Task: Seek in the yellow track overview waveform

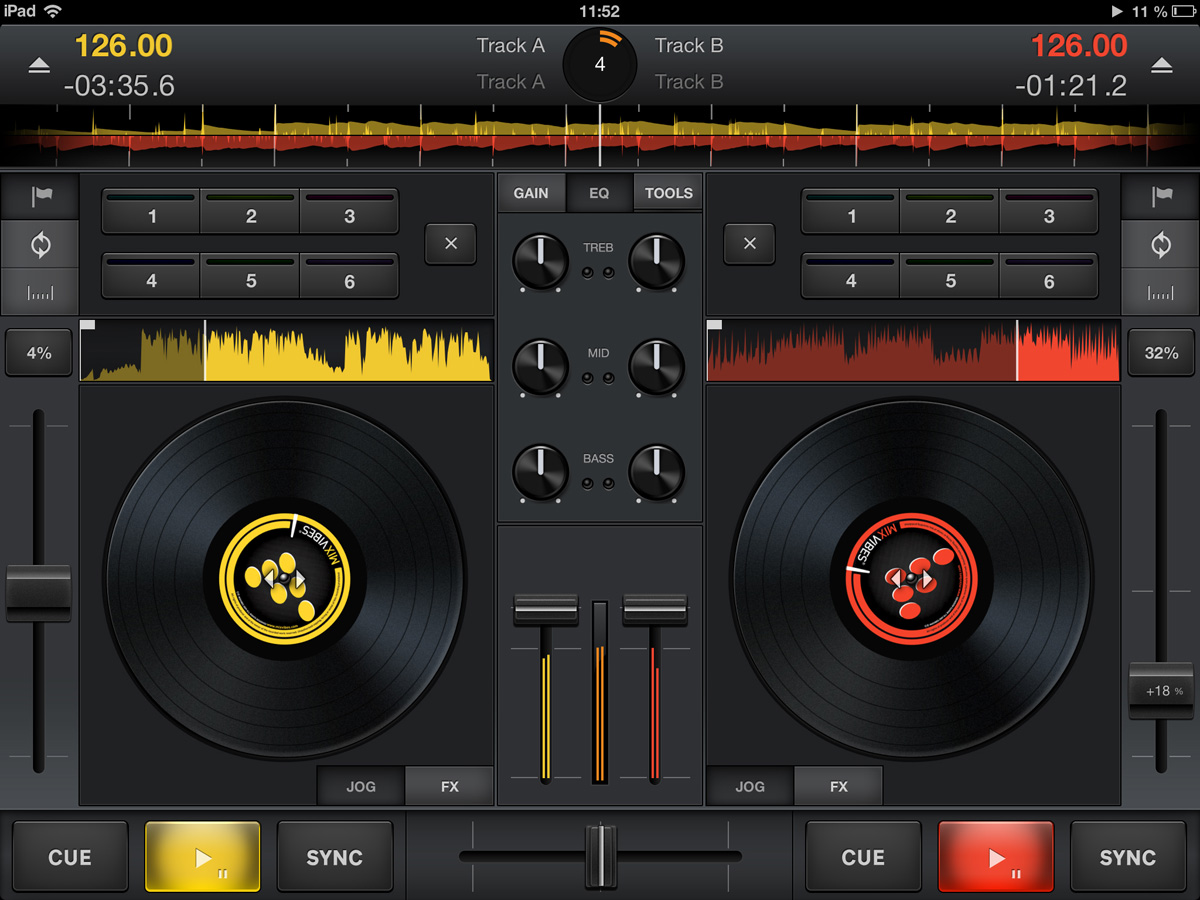Action: [287, 350]
